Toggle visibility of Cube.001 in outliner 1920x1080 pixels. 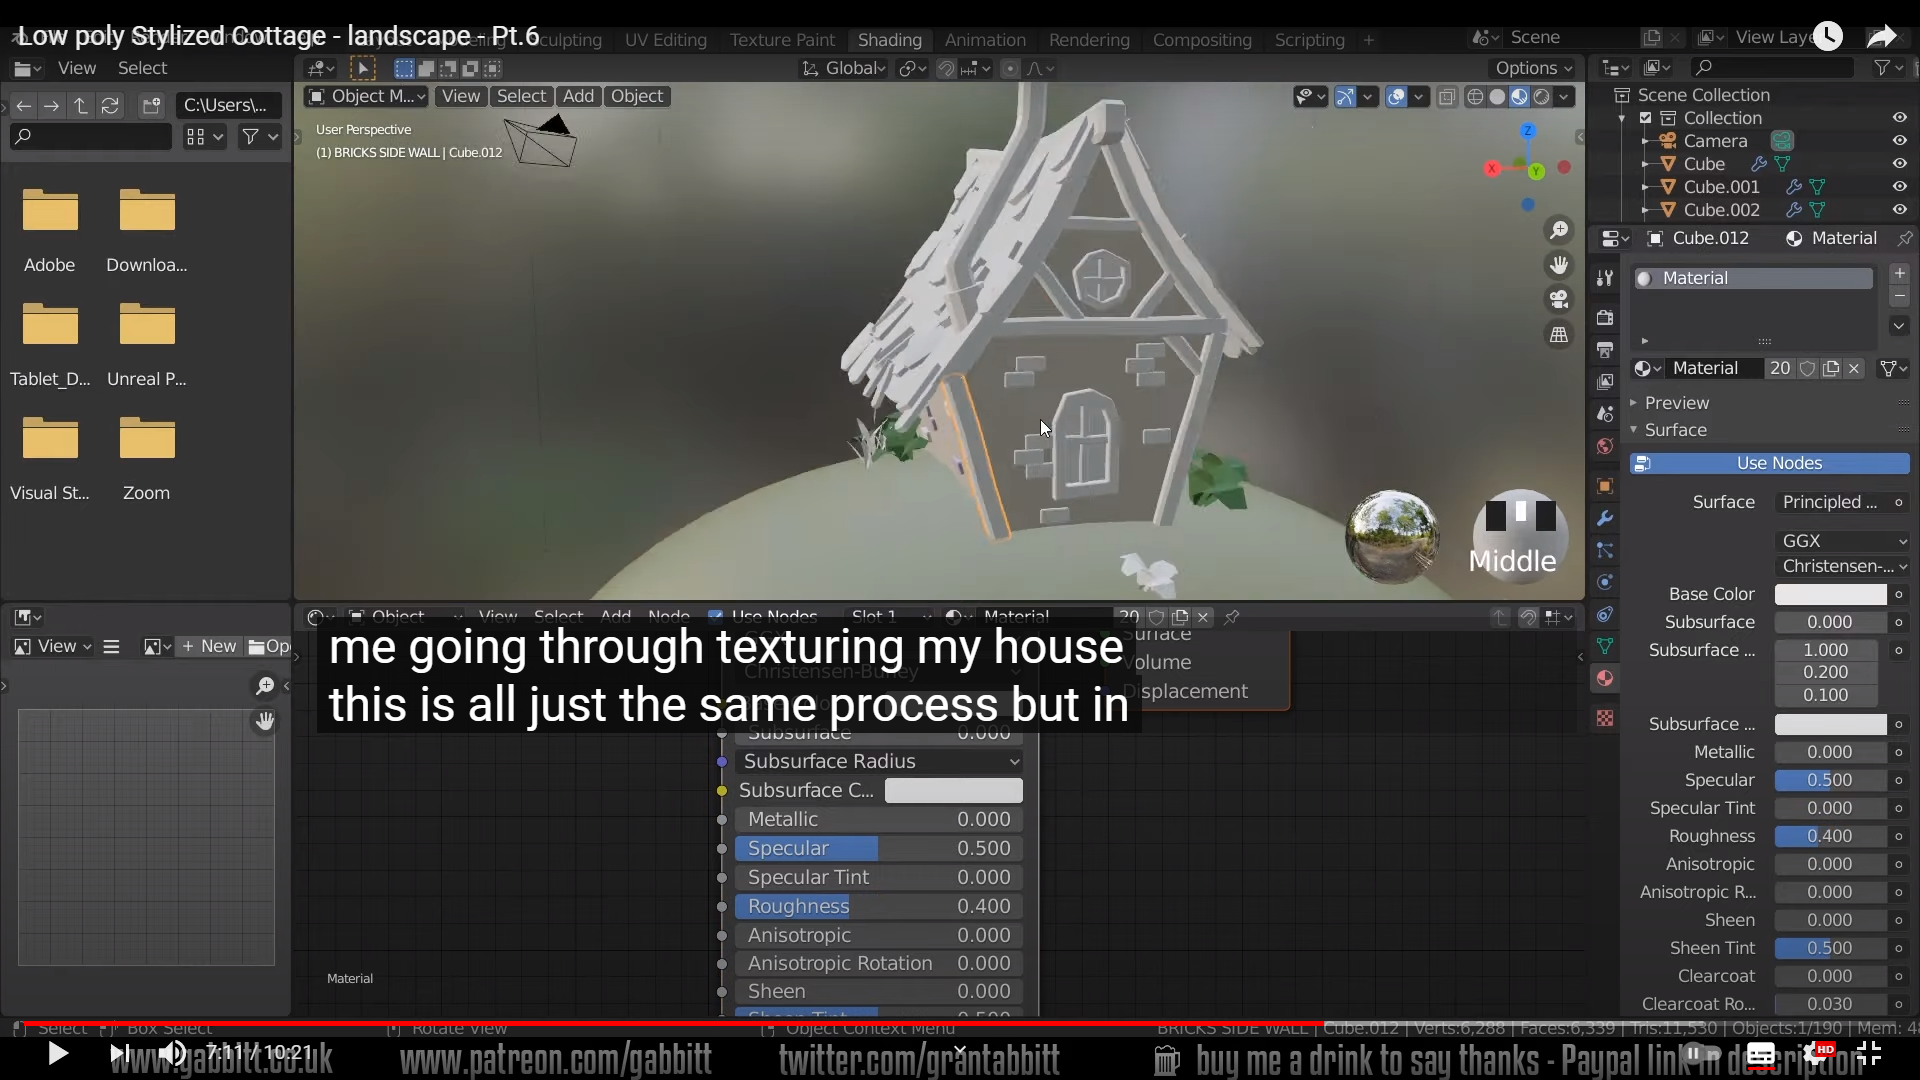tap(1899, 187)
